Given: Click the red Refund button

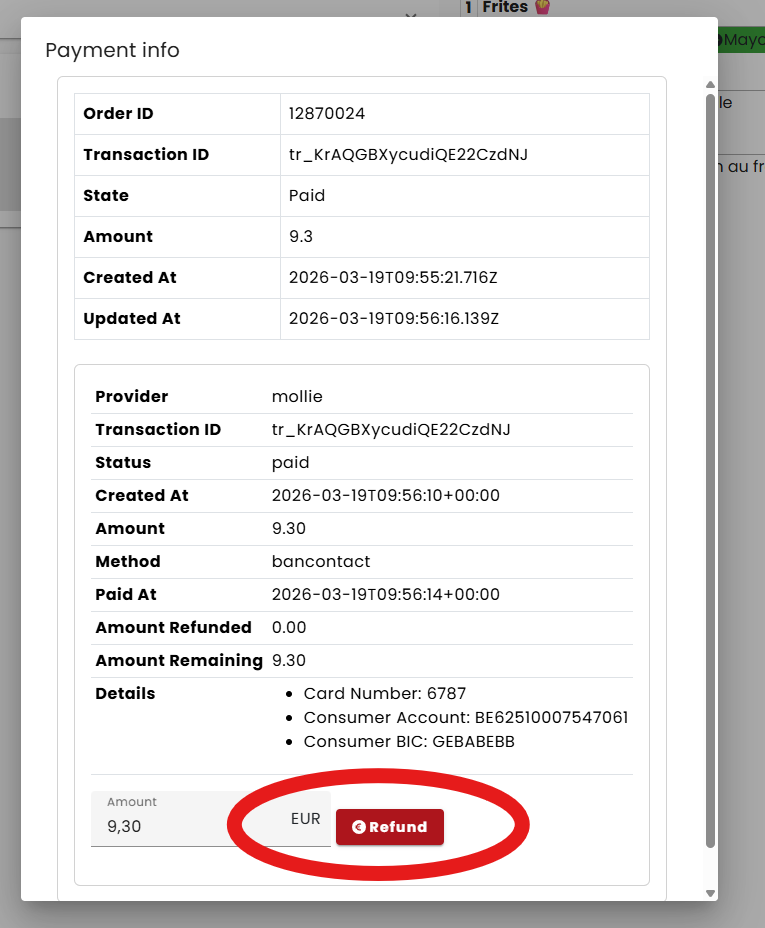Looking at the screenshot, I should 390,827.
